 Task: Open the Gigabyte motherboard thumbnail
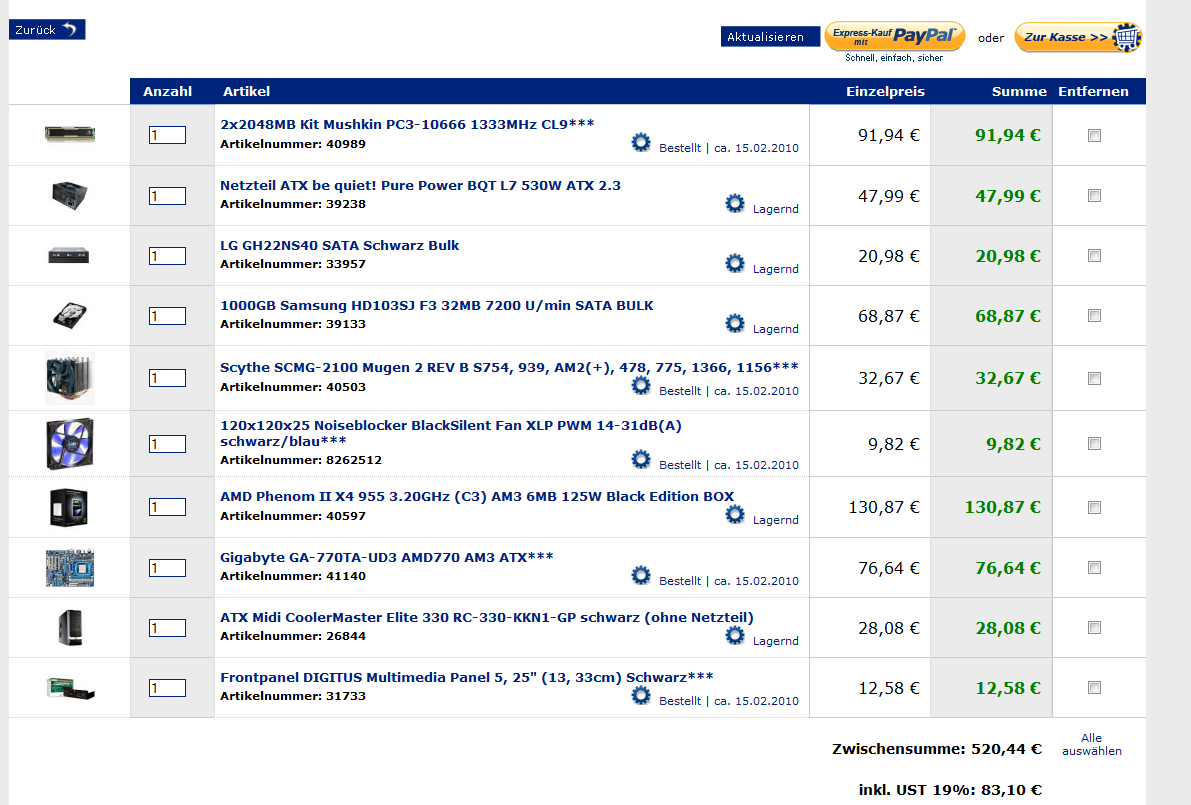point(70,567)
